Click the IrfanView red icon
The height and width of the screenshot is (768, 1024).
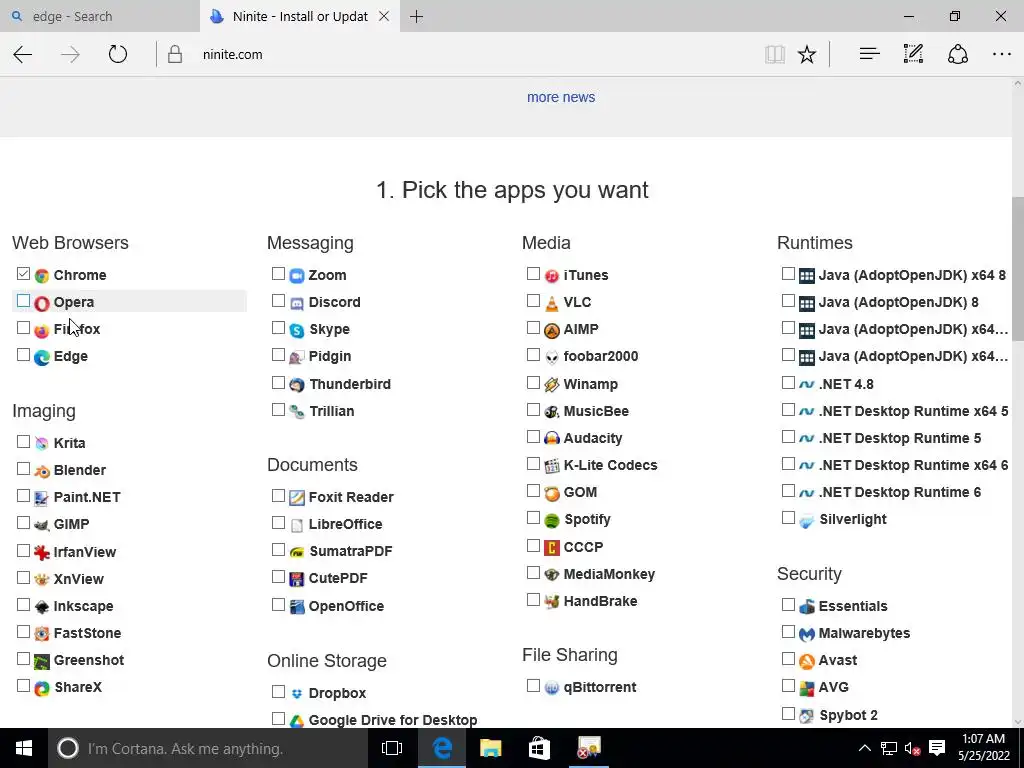tap(42, 552)
